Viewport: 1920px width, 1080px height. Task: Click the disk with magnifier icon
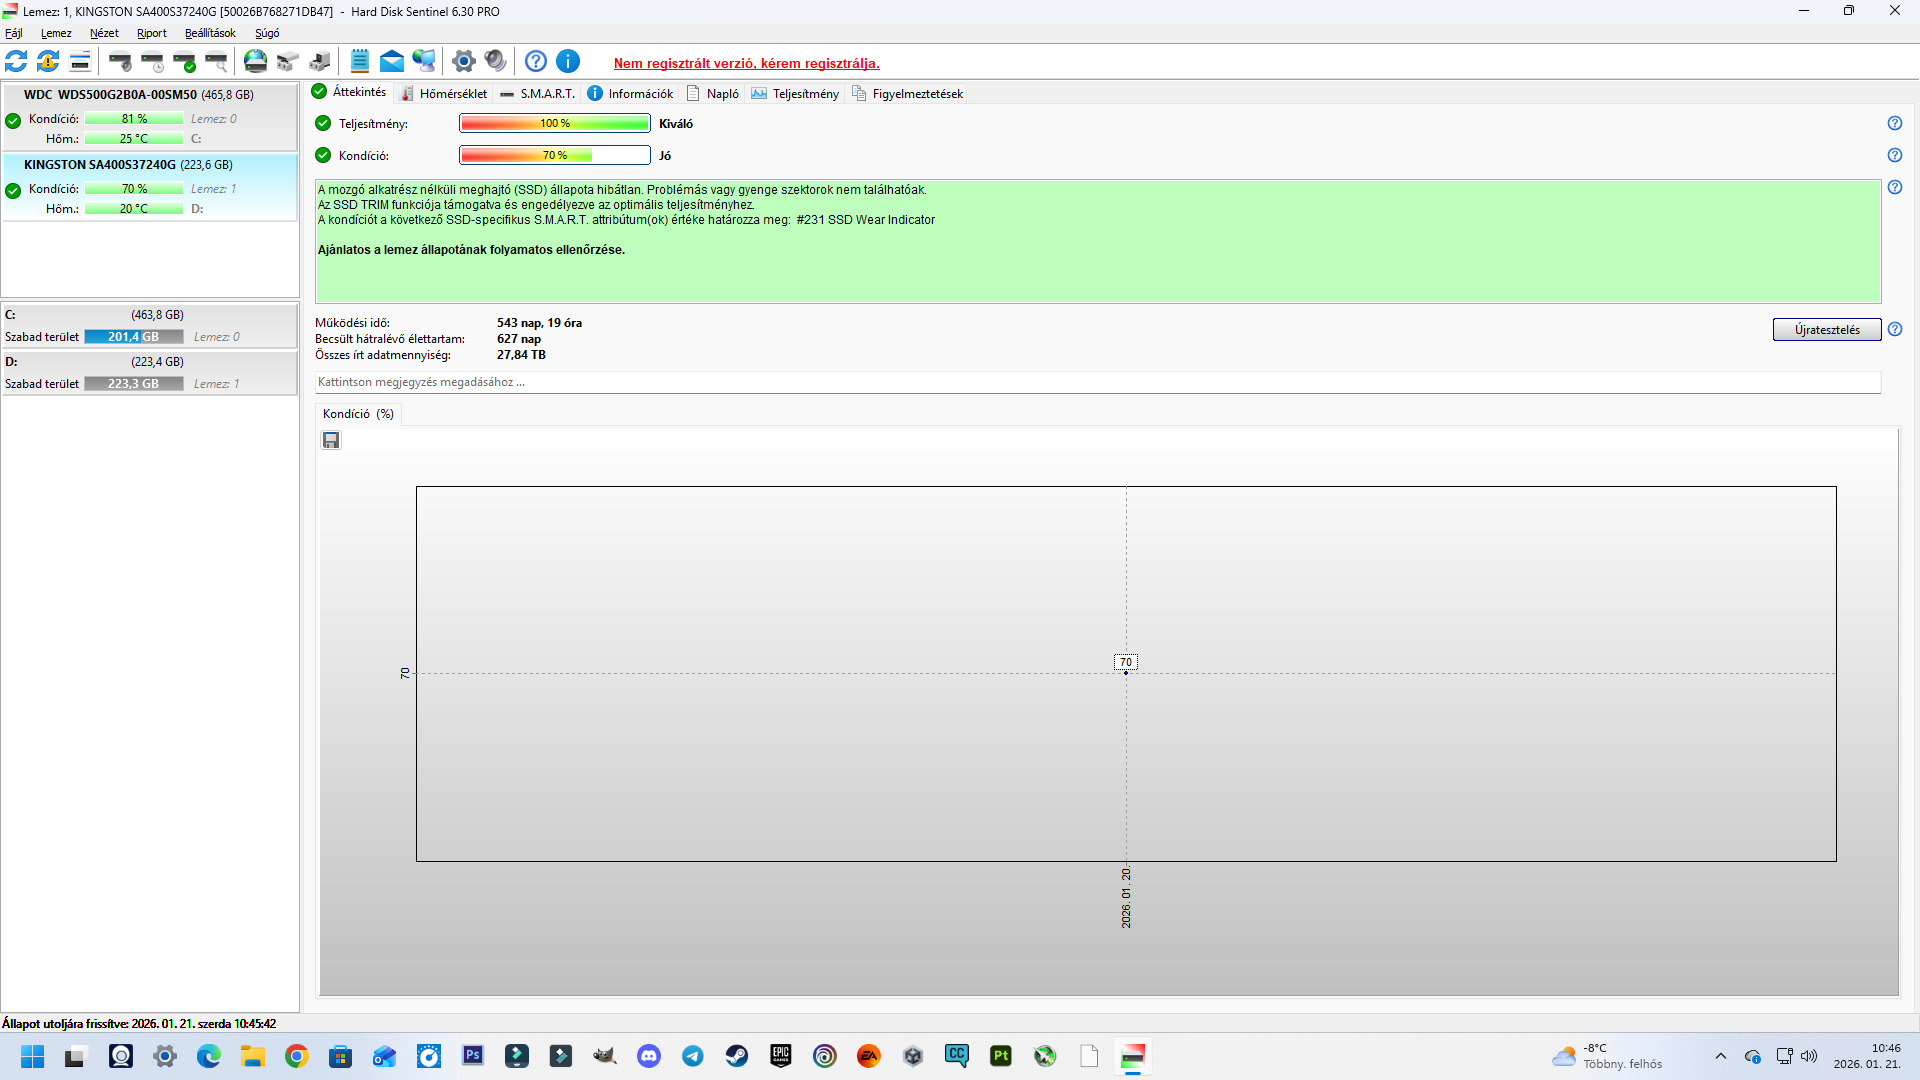pos(217,62)
